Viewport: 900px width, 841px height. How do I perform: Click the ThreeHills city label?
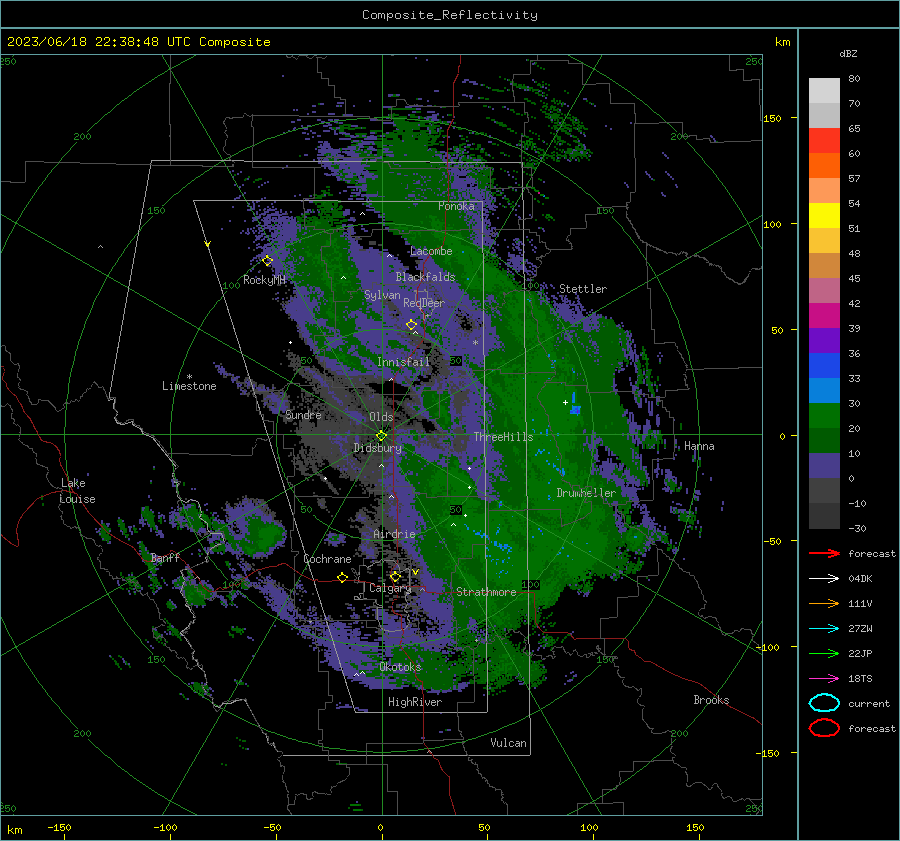pyautogui.click(x=503, y=437)
